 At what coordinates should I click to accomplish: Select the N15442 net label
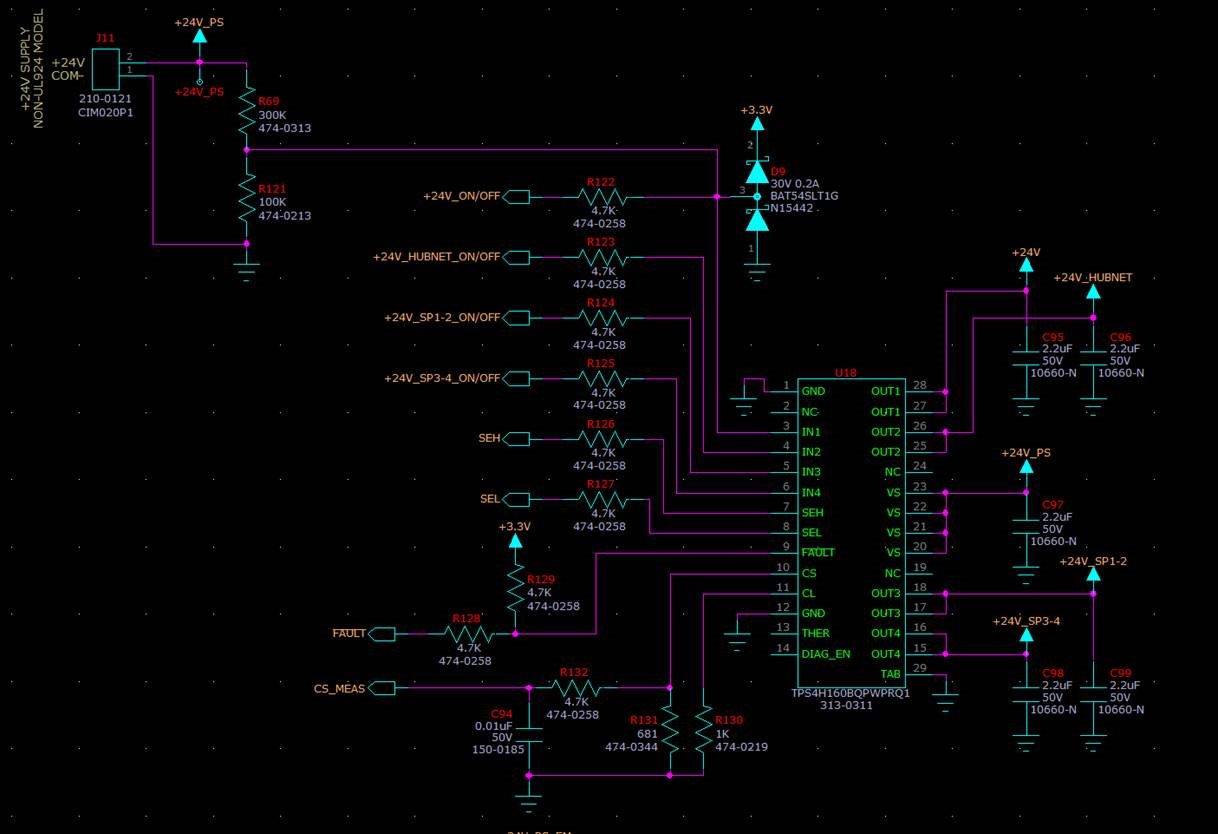[793, 209]
